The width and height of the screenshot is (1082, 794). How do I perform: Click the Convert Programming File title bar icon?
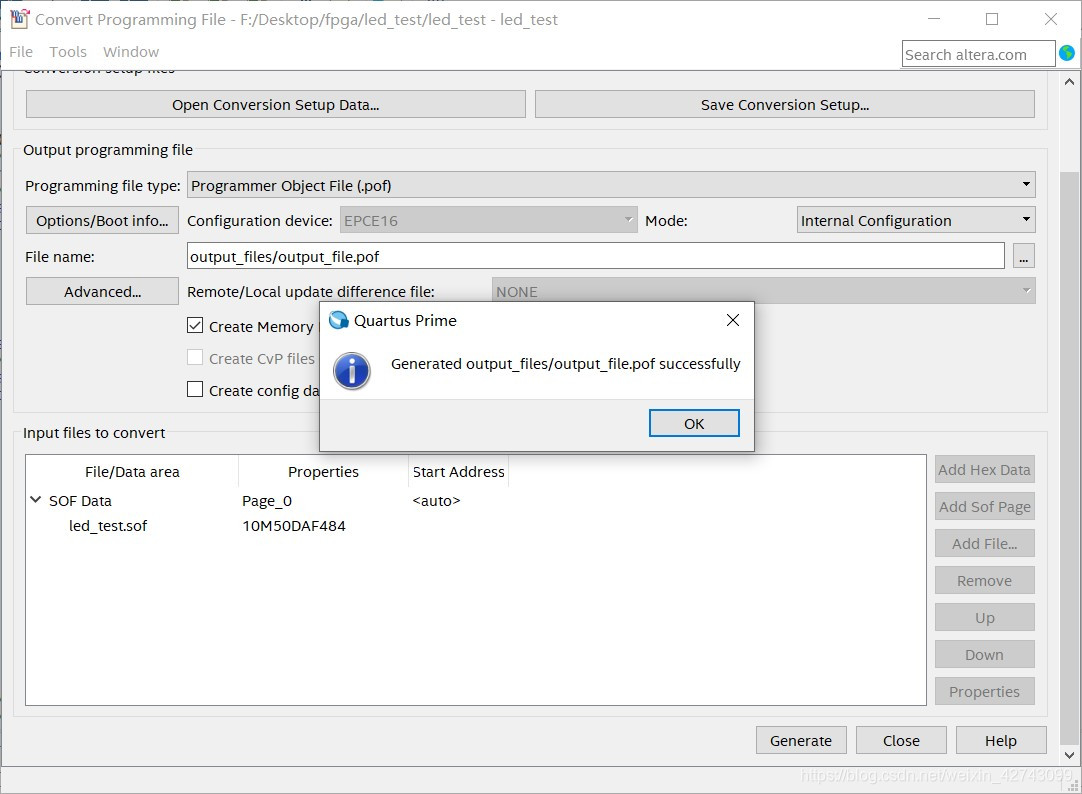19,19
